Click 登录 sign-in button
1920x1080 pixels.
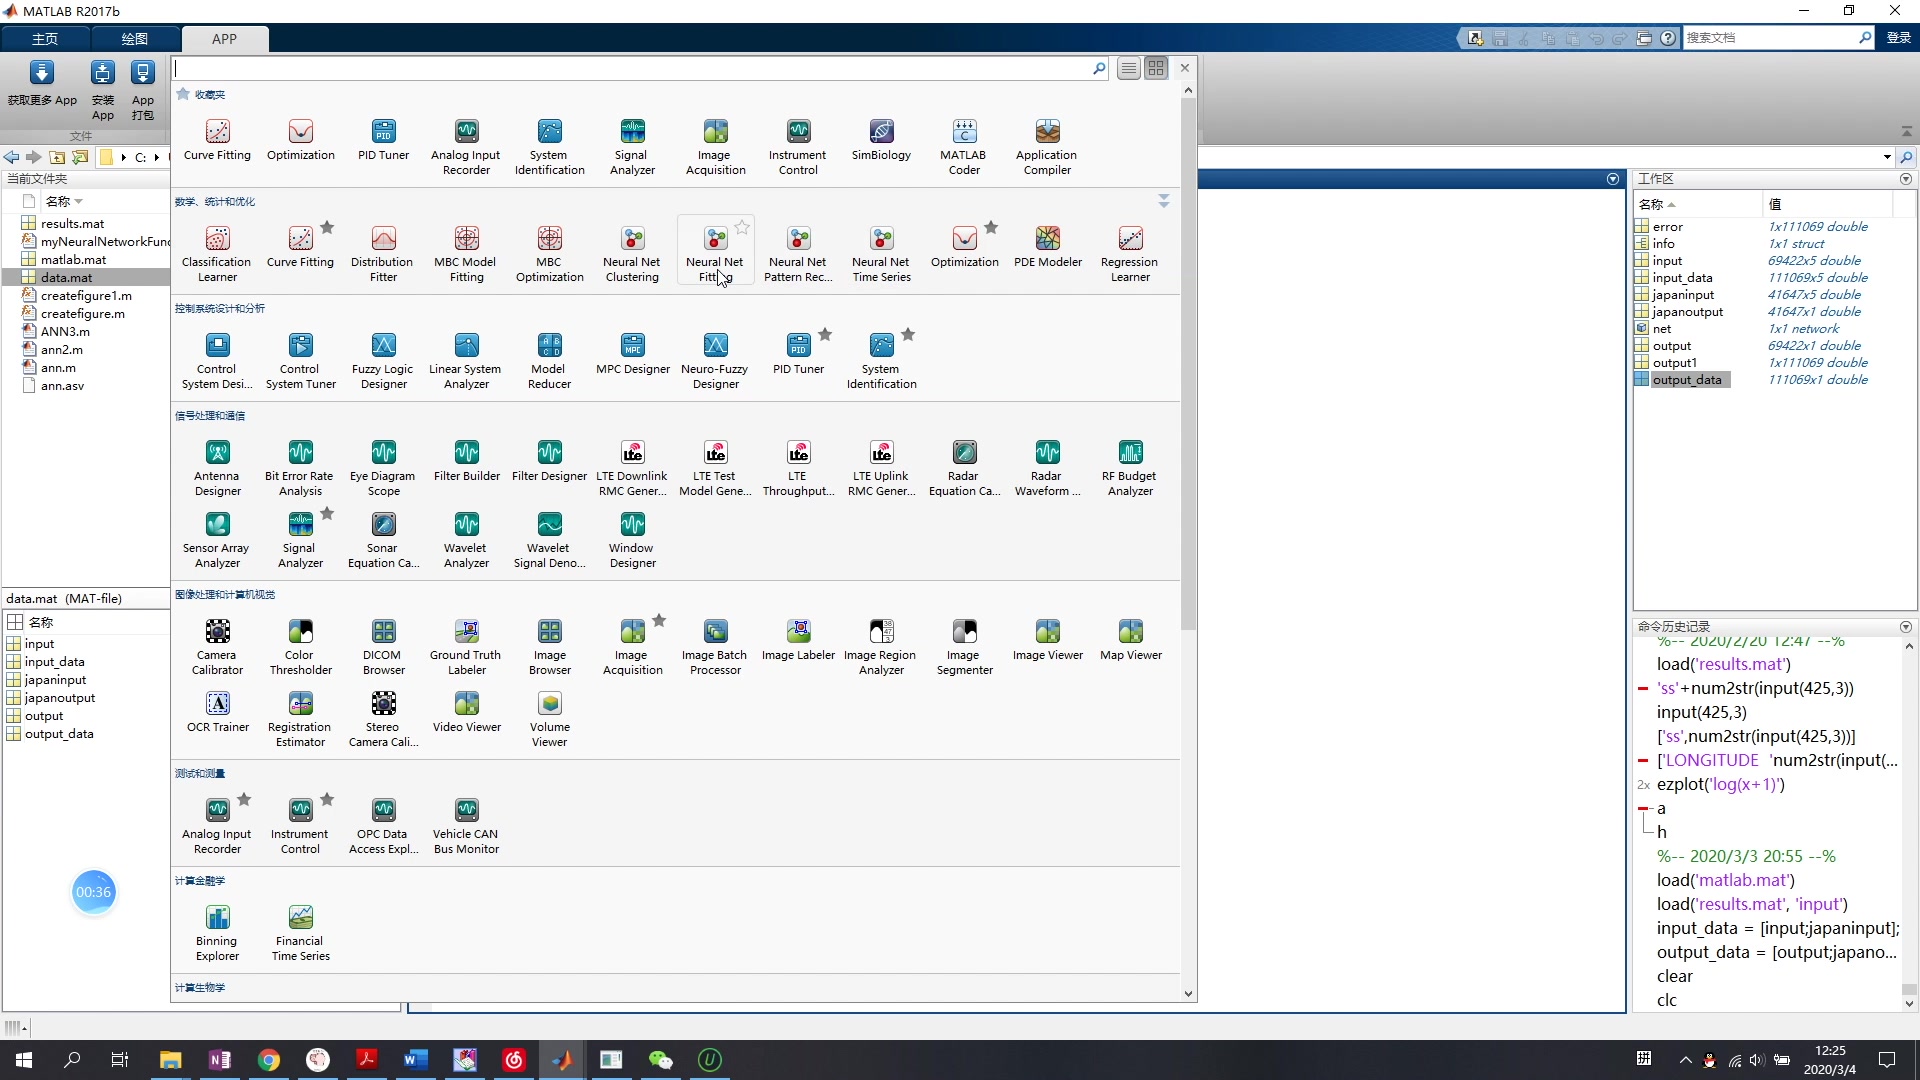[x=1899, y=37]
